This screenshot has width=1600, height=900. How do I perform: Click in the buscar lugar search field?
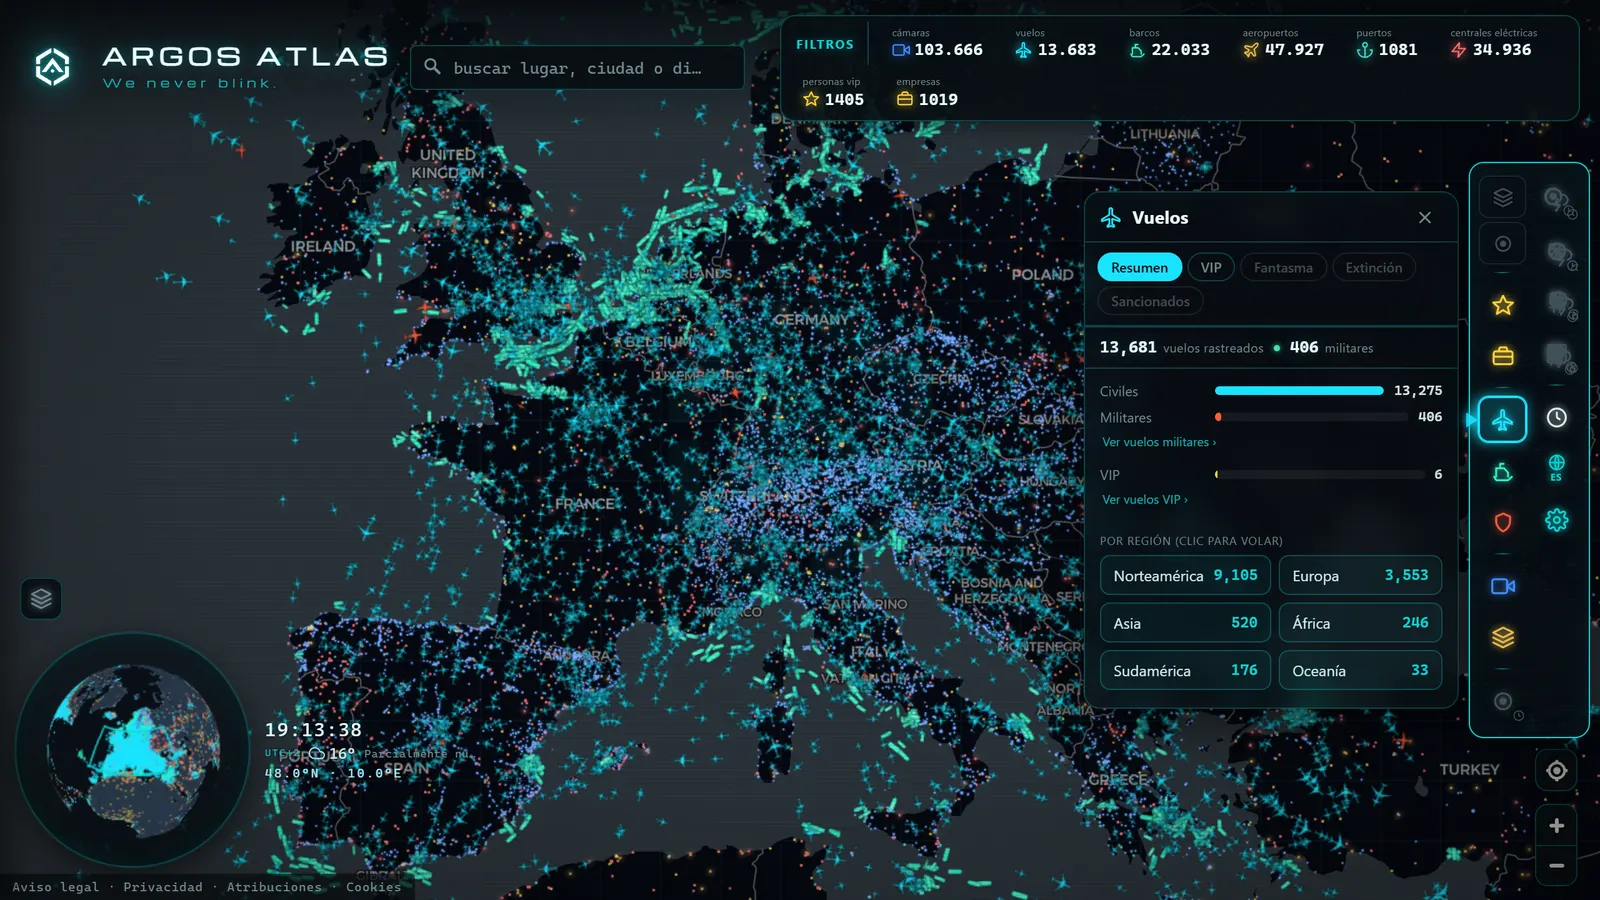pos(577,68)
